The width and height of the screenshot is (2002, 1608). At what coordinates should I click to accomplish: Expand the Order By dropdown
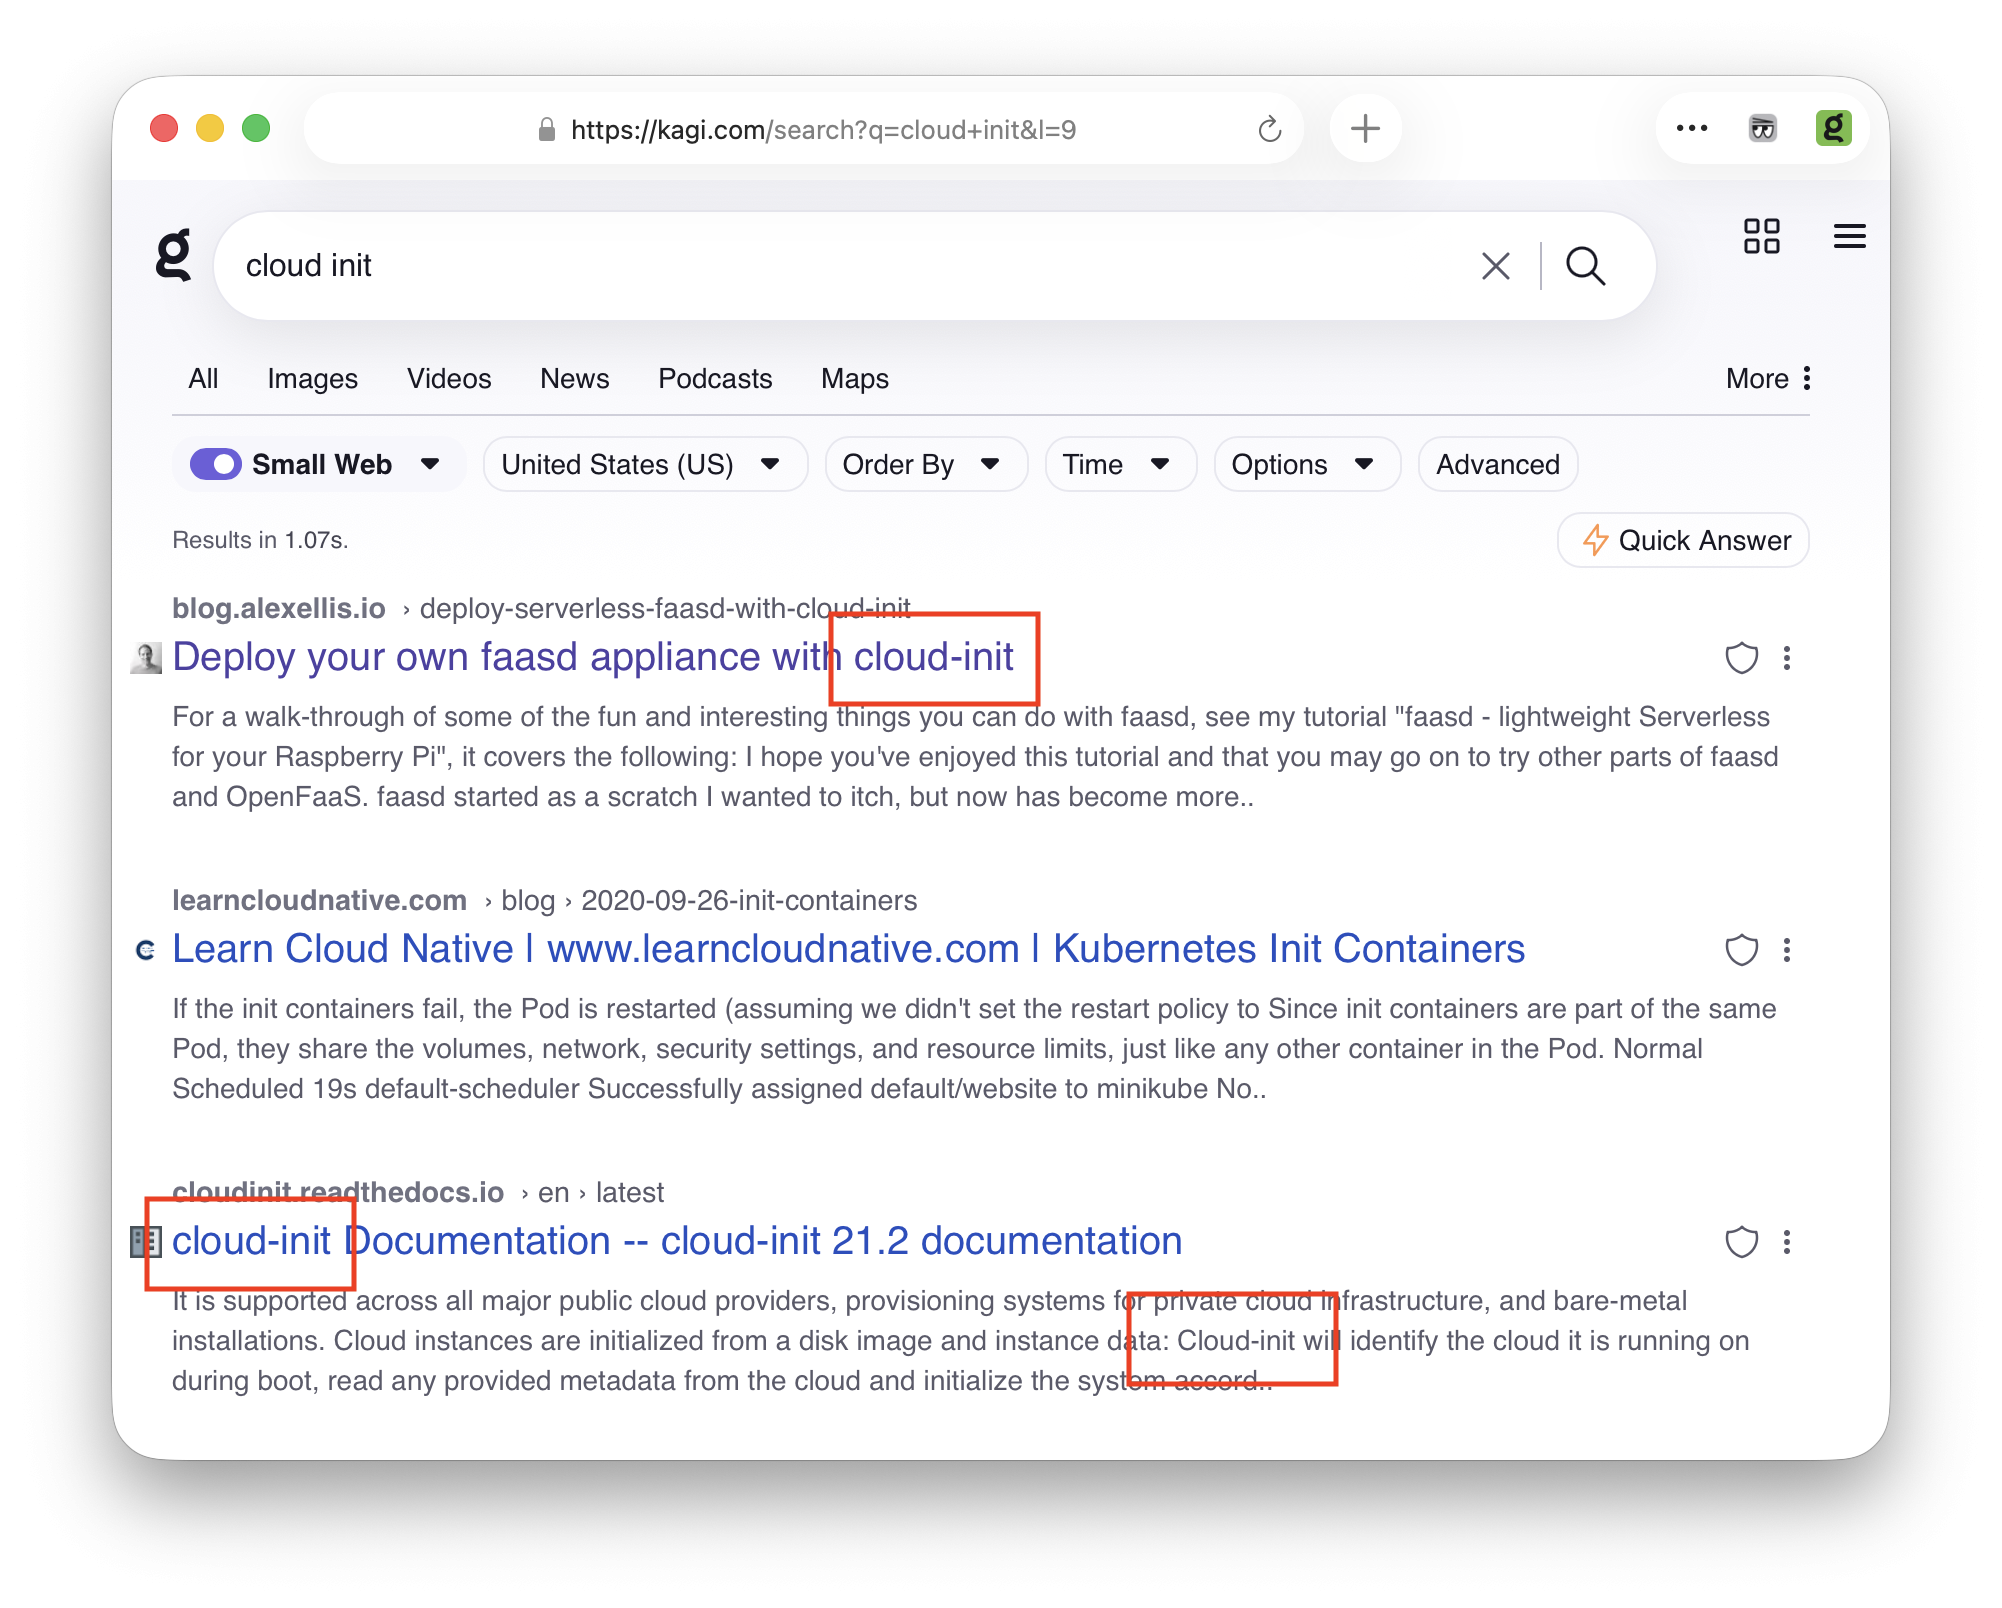coord(924,464)
